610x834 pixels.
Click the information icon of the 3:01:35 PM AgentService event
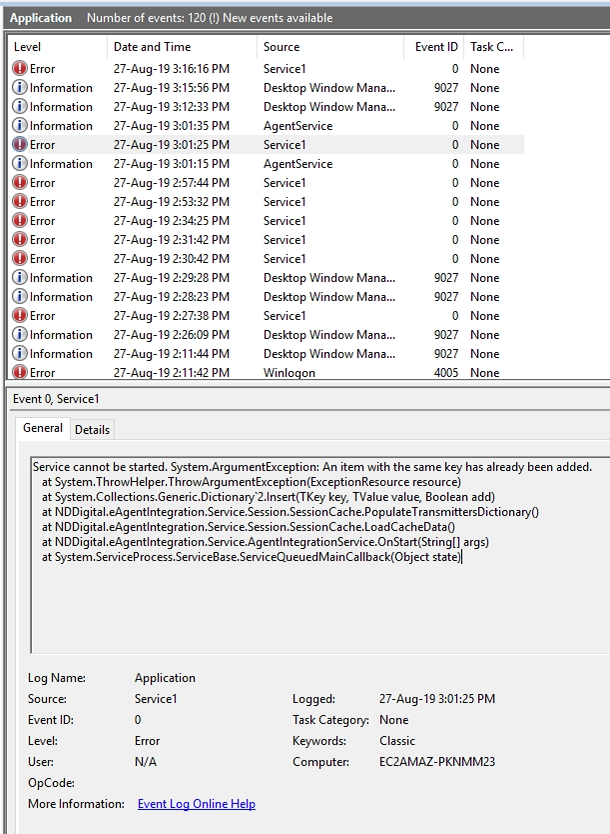click(x=20, y=126)
